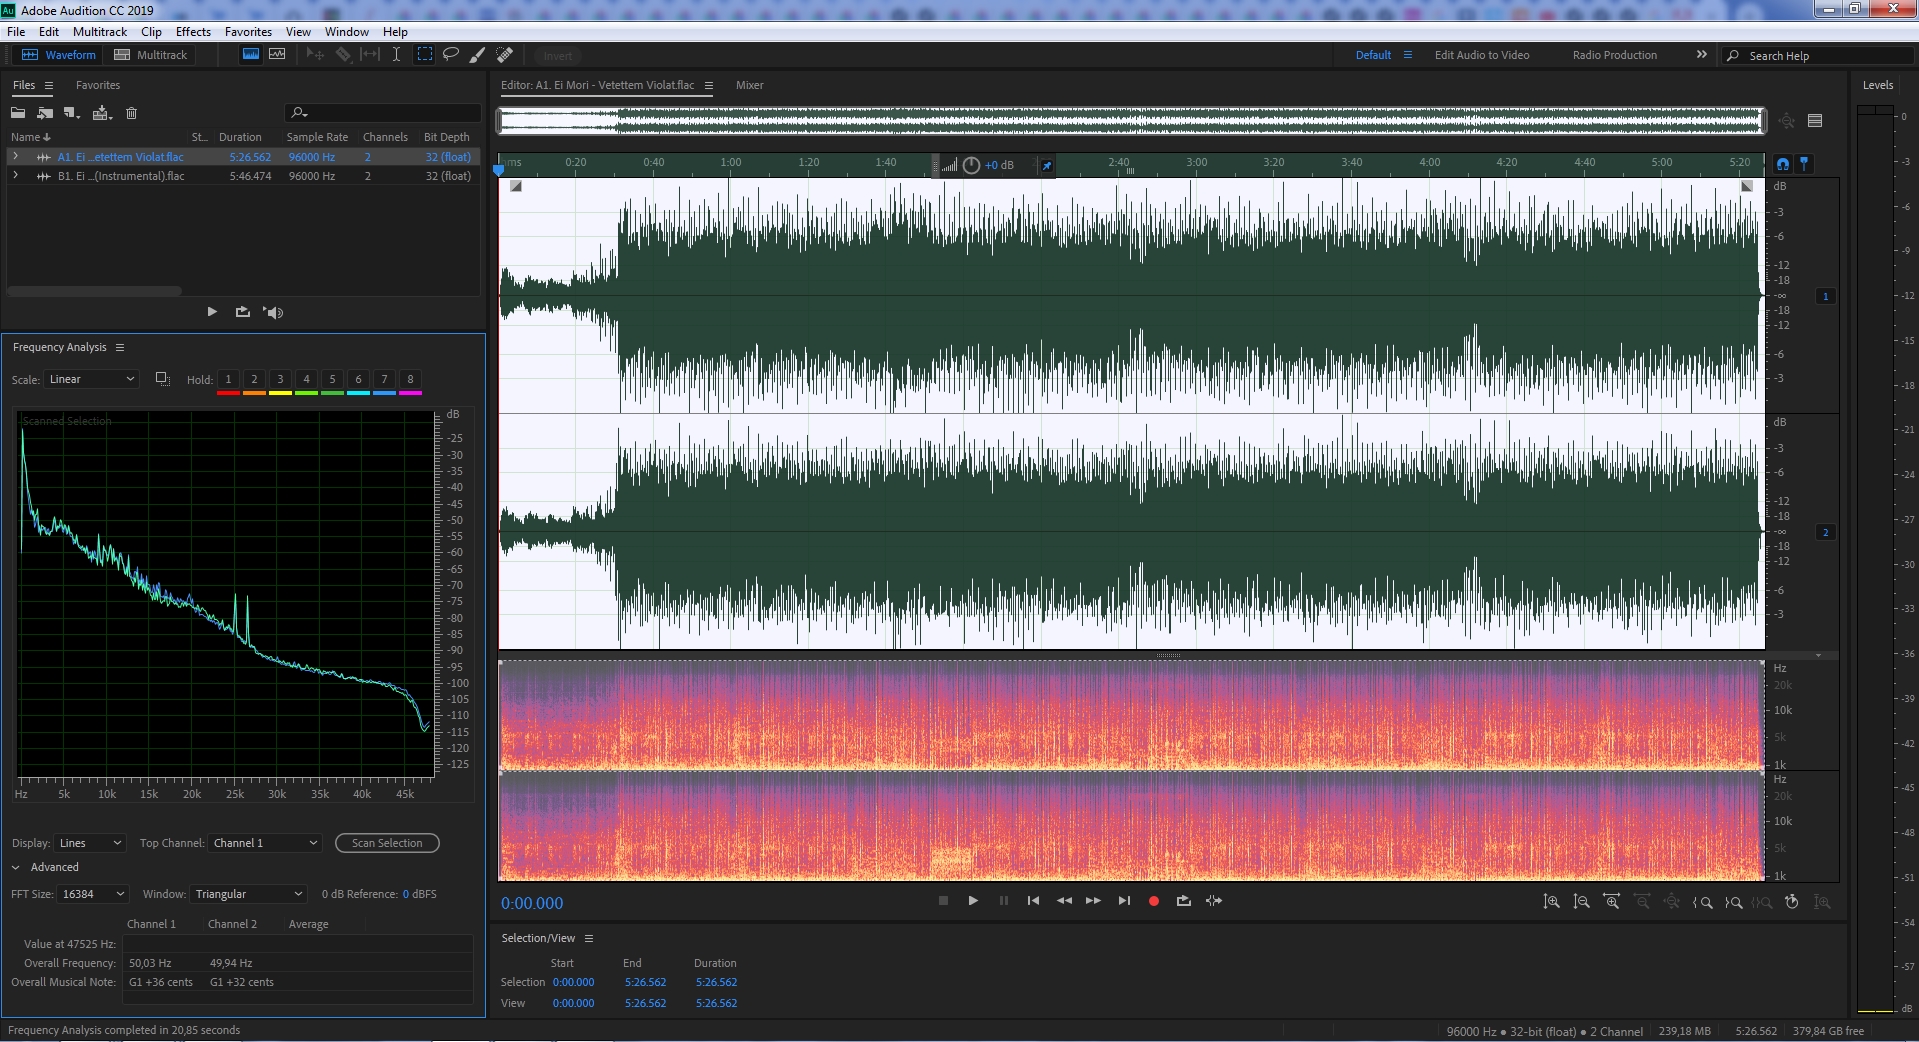The height and width of the screenshot is (1042, 1919).
Task: Choose the Marquee Selection tool
Action: (424, 55)
